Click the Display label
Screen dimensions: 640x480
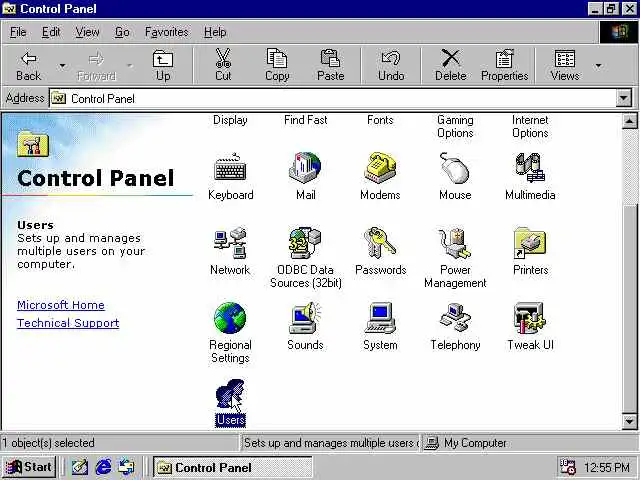point(230,120)
